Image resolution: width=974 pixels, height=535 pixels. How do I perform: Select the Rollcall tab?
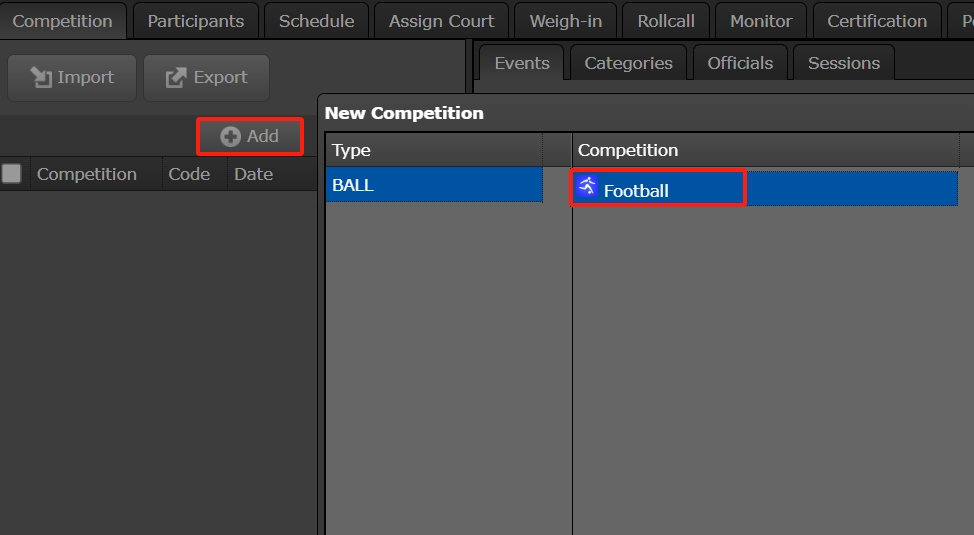tap(666, 21)
